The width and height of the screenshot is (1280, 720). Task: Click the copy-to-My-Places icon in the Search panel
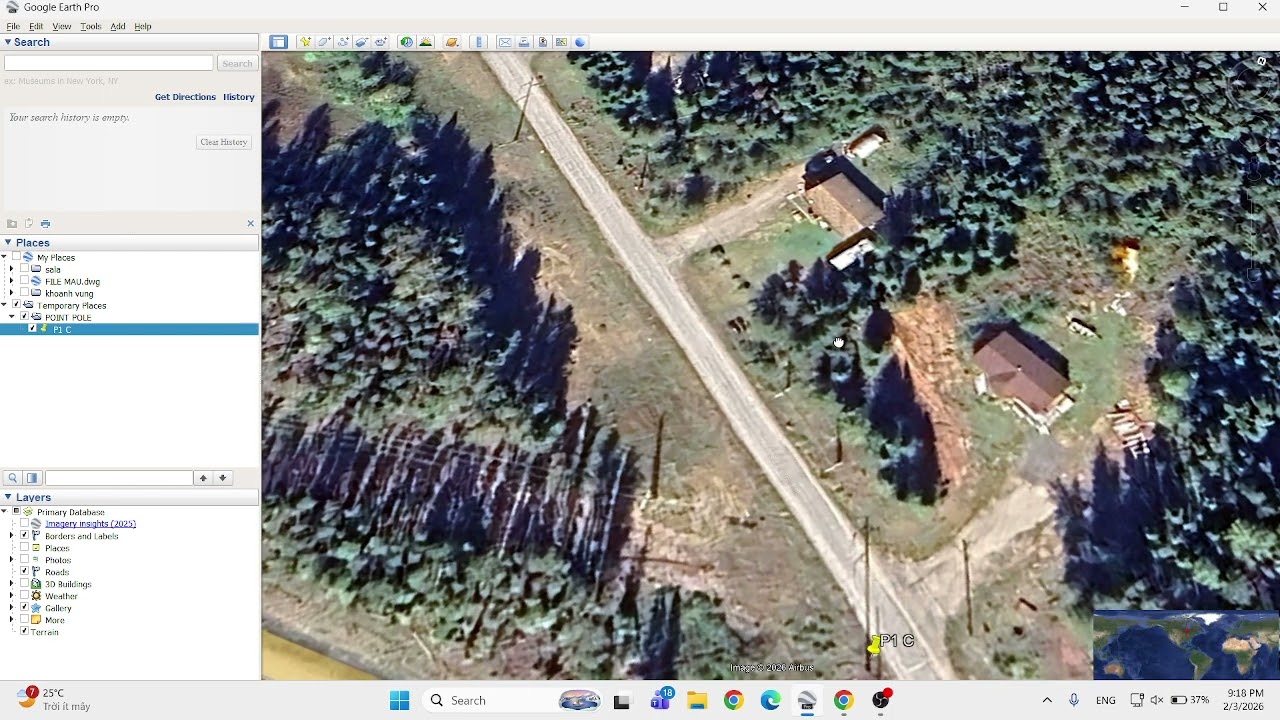pyautogui.click(x=29, y=223)
